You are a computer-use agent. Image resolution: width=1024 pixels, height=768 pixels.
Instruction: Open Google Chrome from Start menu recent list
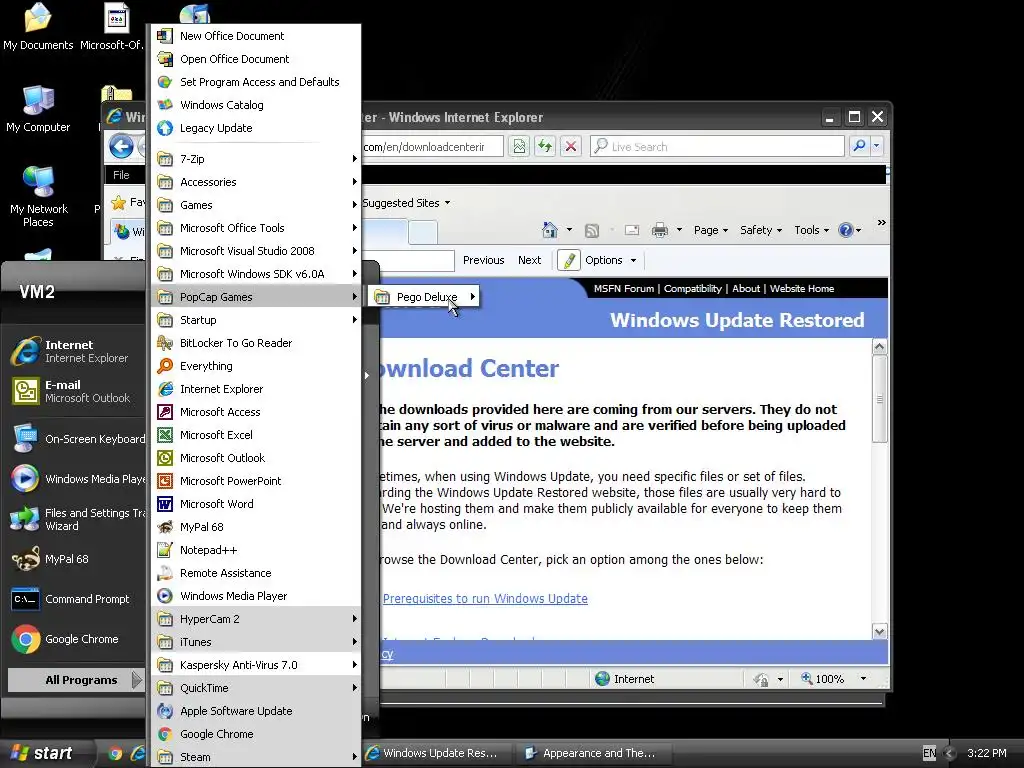(76, 639)
